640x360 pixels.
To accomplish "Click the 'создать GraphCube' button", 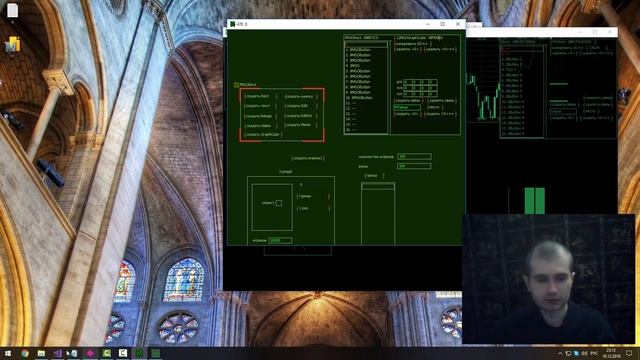I will pyautogui.click(x=263, y=134).
